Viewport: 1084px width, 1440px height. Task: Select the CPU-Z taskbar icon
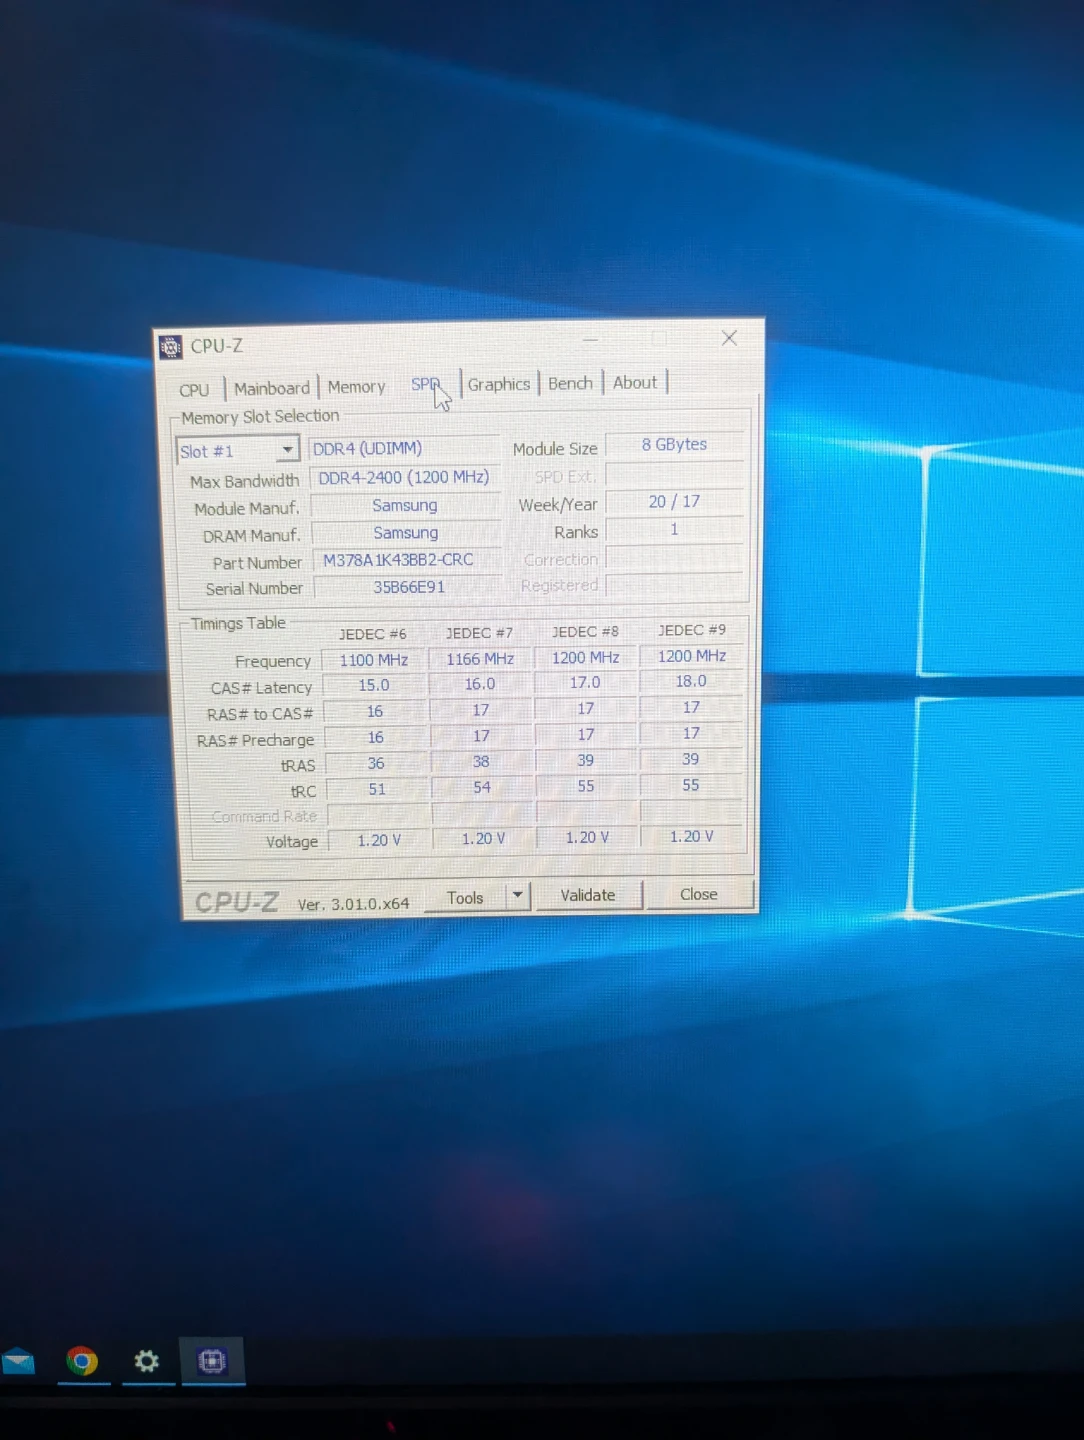coord(212,1361)
